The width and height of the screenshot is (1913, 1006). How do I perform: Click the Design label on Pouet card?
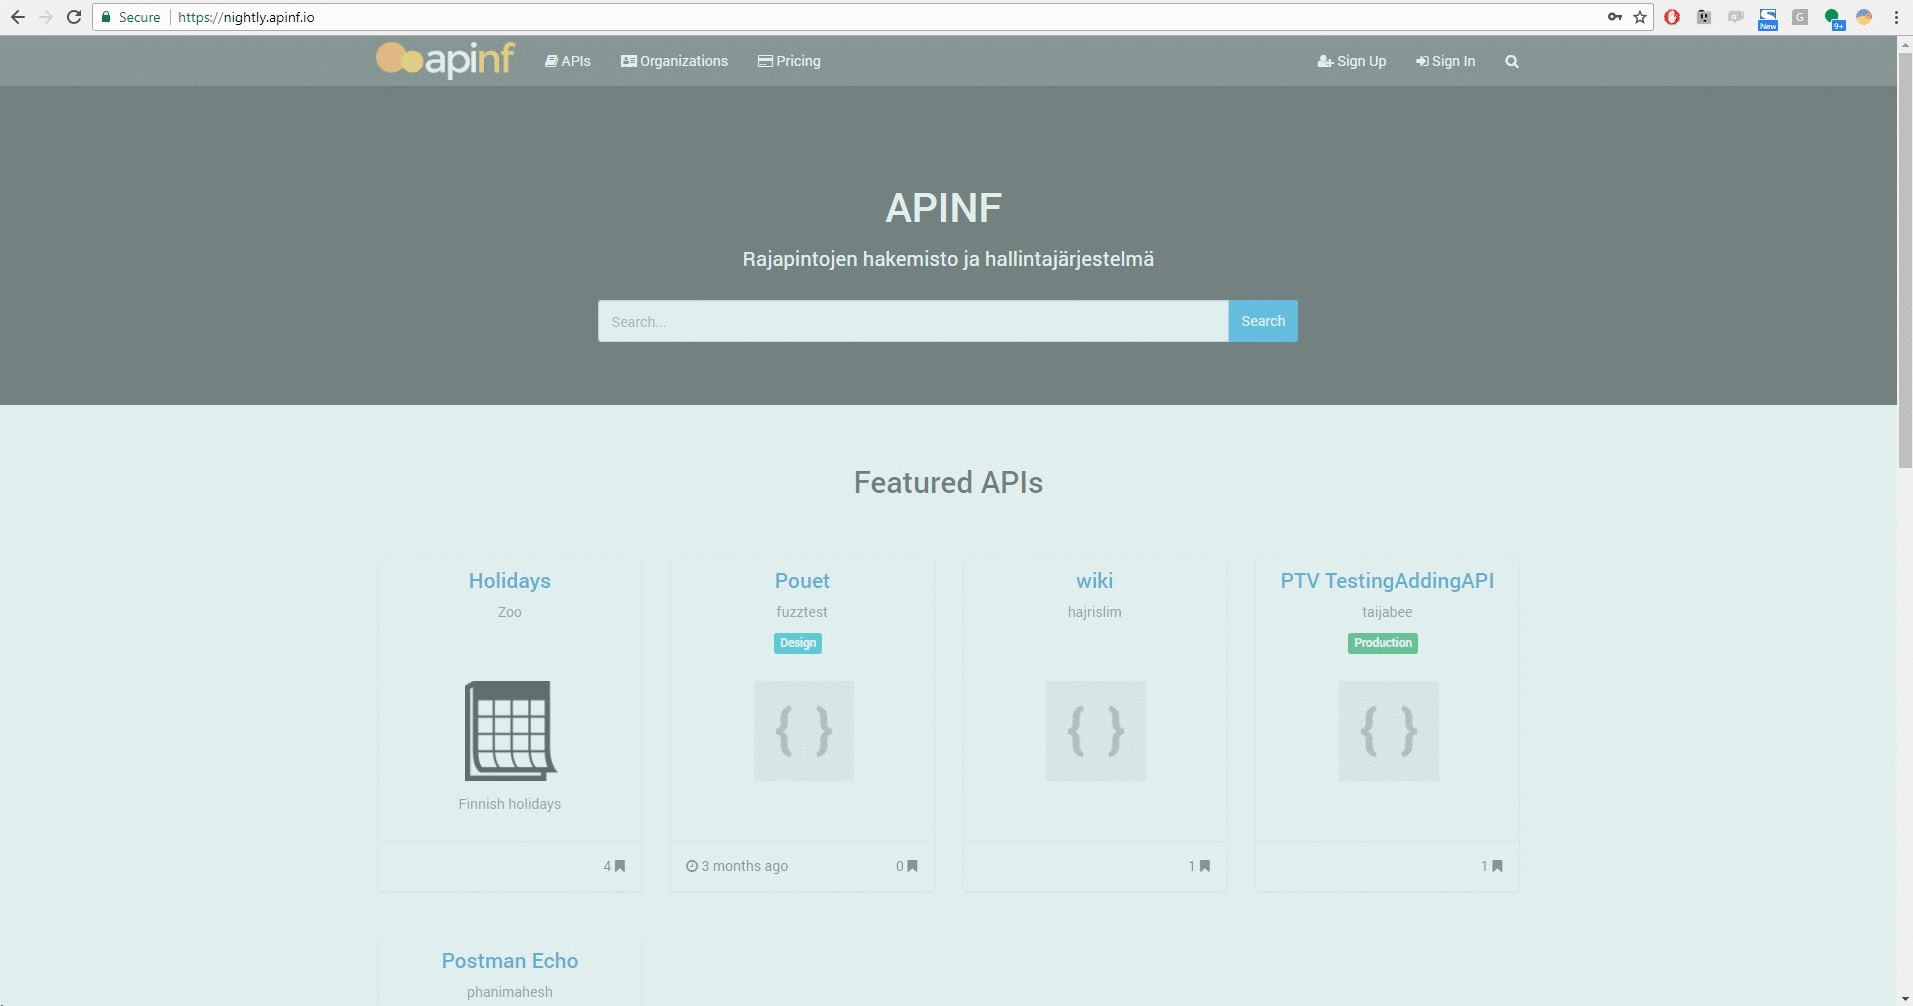tap(798, 643)
